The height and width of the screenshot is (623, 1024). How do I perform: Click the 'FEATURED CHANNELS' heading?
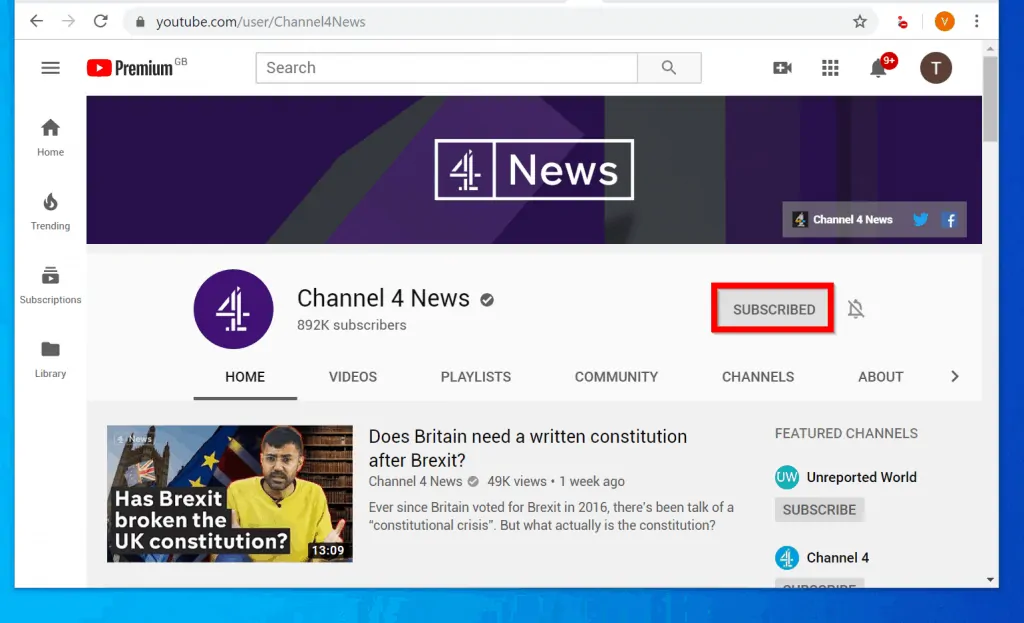846,434
